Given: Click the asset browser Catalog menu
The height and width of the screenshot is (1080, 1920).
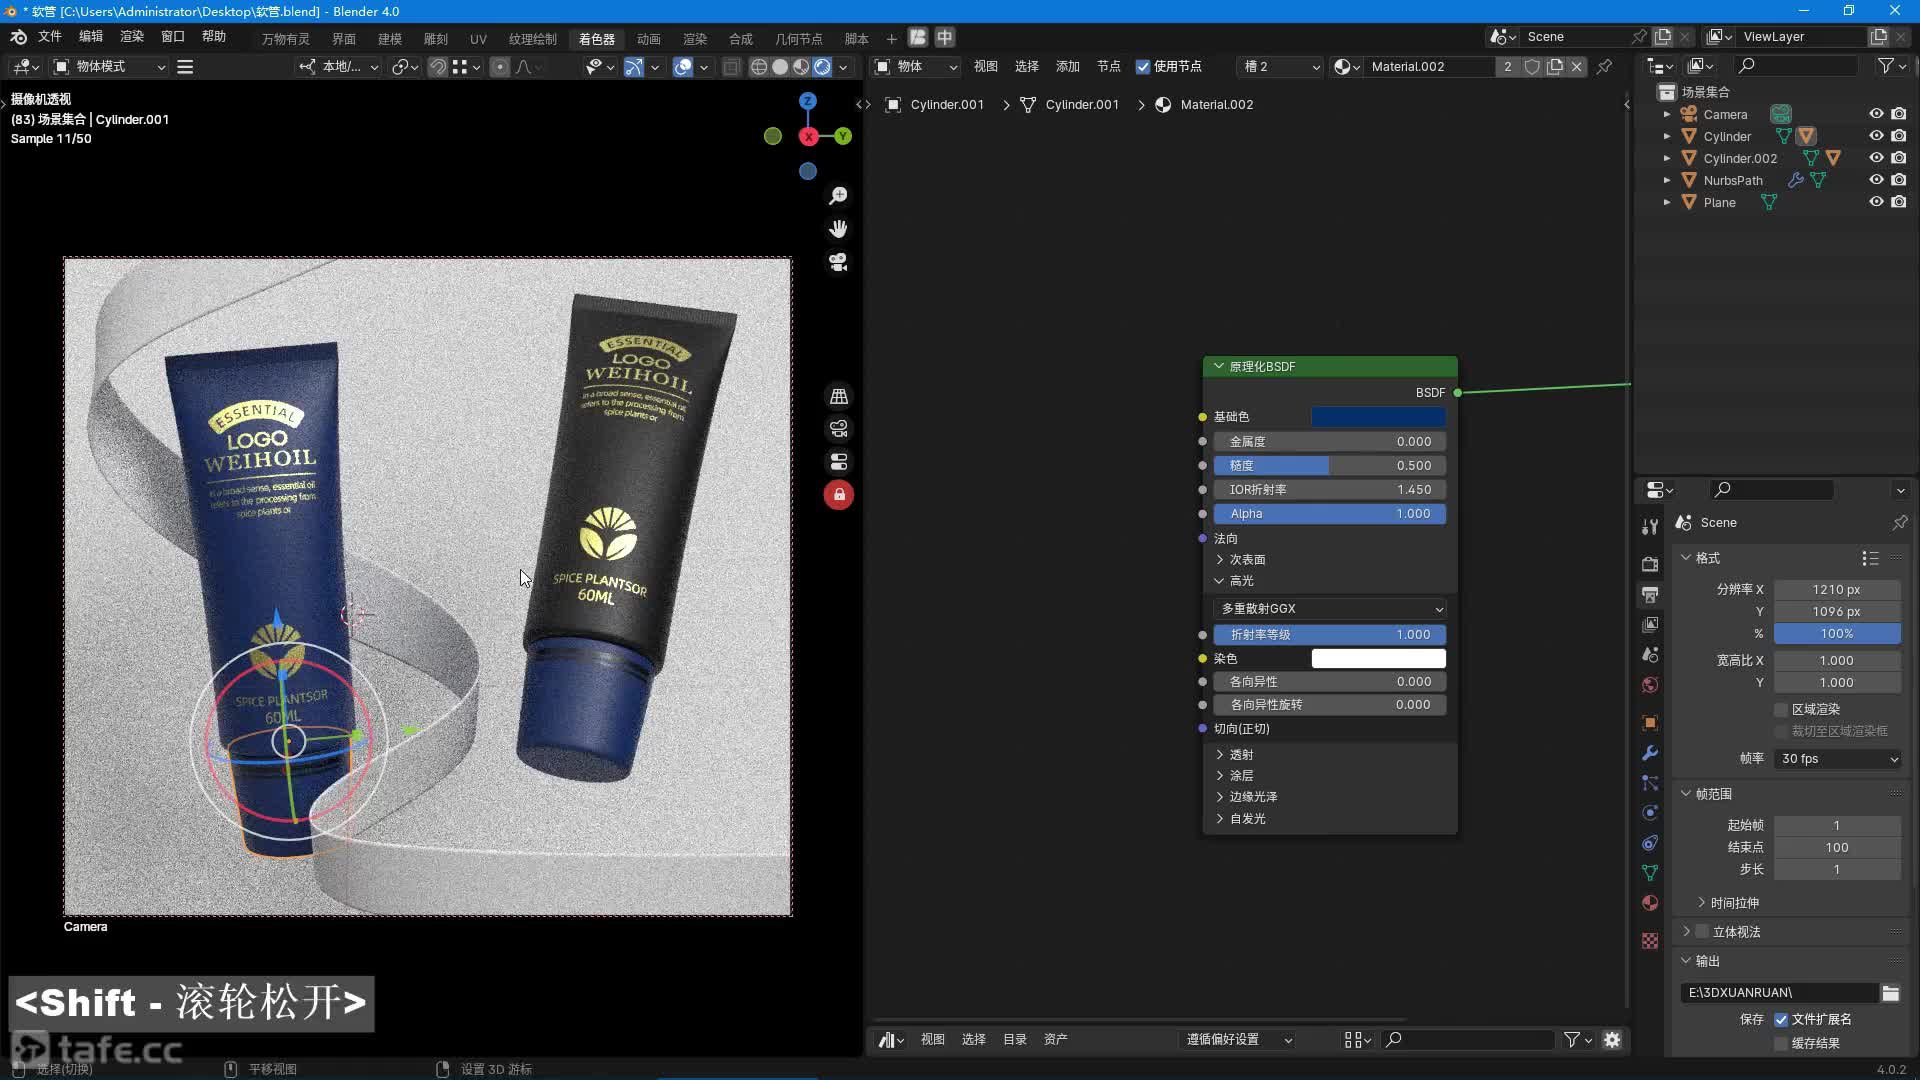Looking at the screenshot, I should coord(1015,1040).
